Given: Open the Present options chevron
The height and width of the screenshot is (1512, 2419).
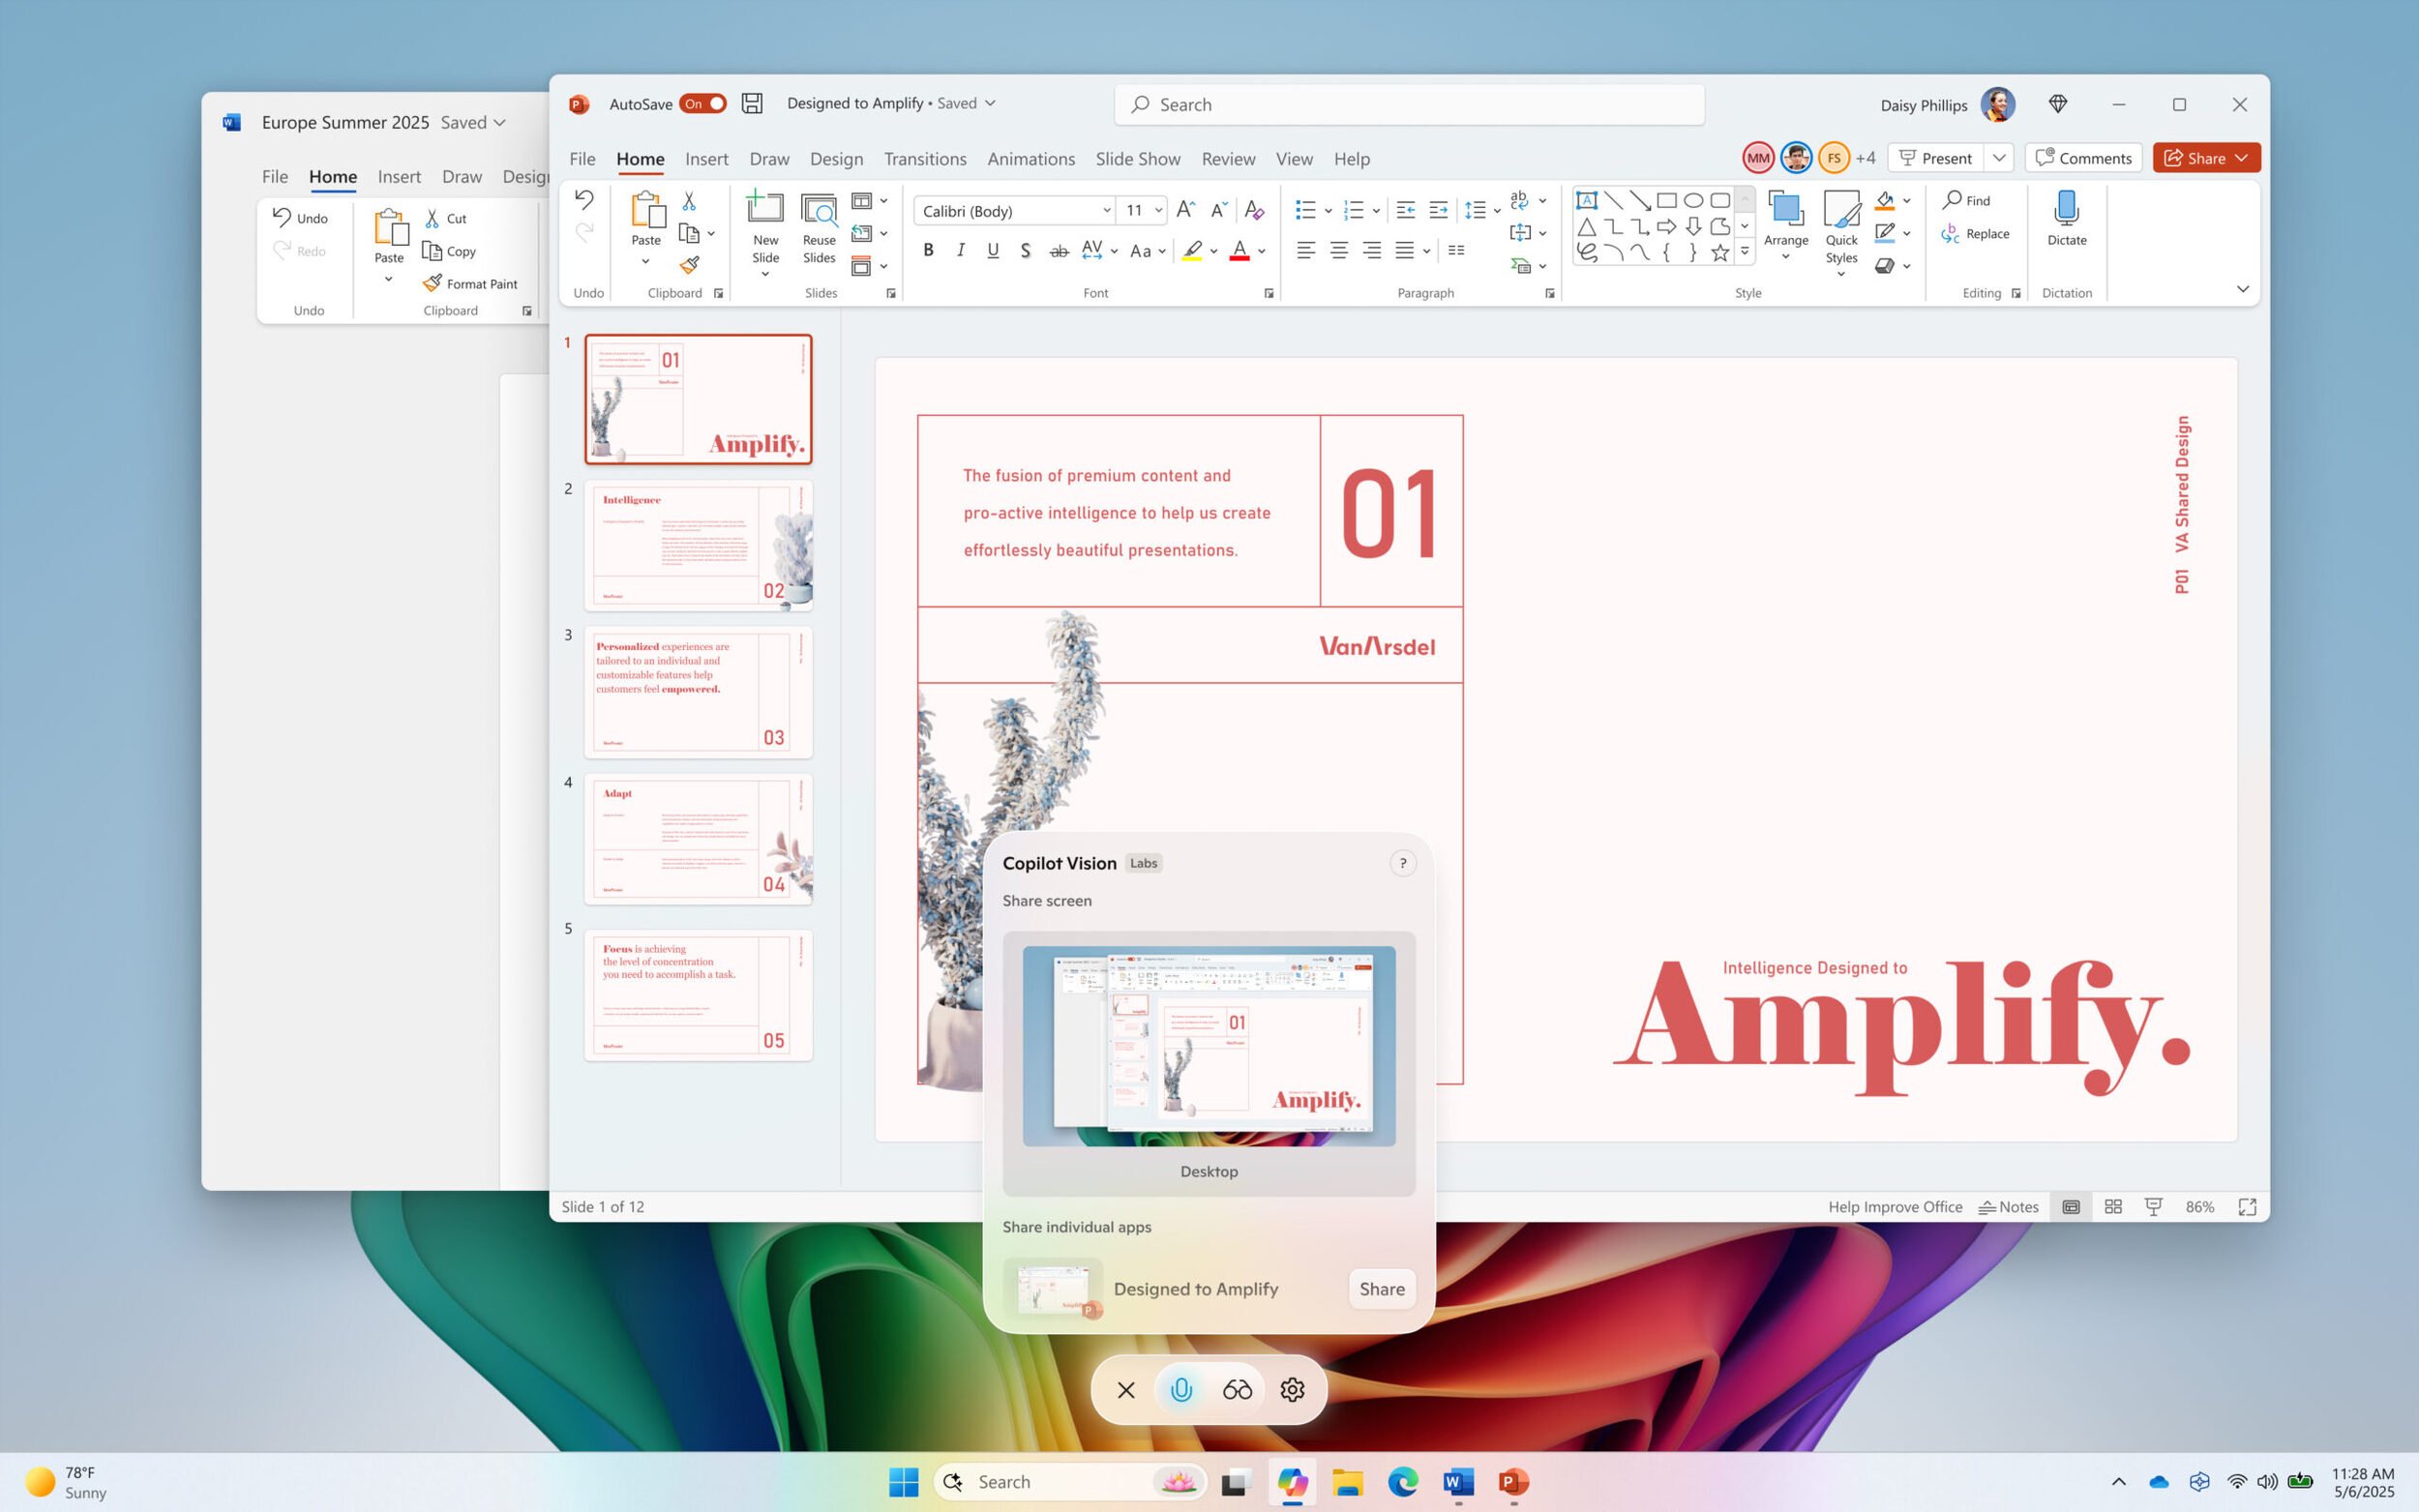Looking at the screenshot, I should tap(1999, 158).
